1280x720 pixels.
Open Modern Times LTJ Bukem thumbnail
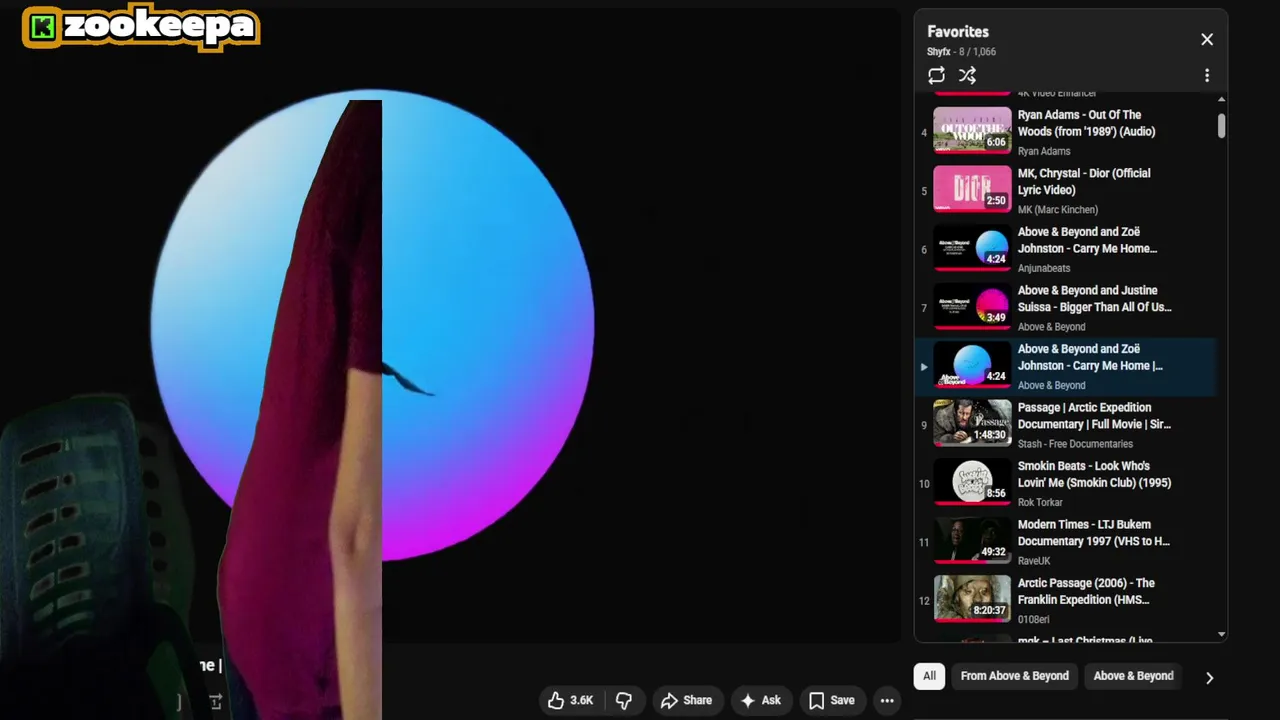click(x=972, y=540)
